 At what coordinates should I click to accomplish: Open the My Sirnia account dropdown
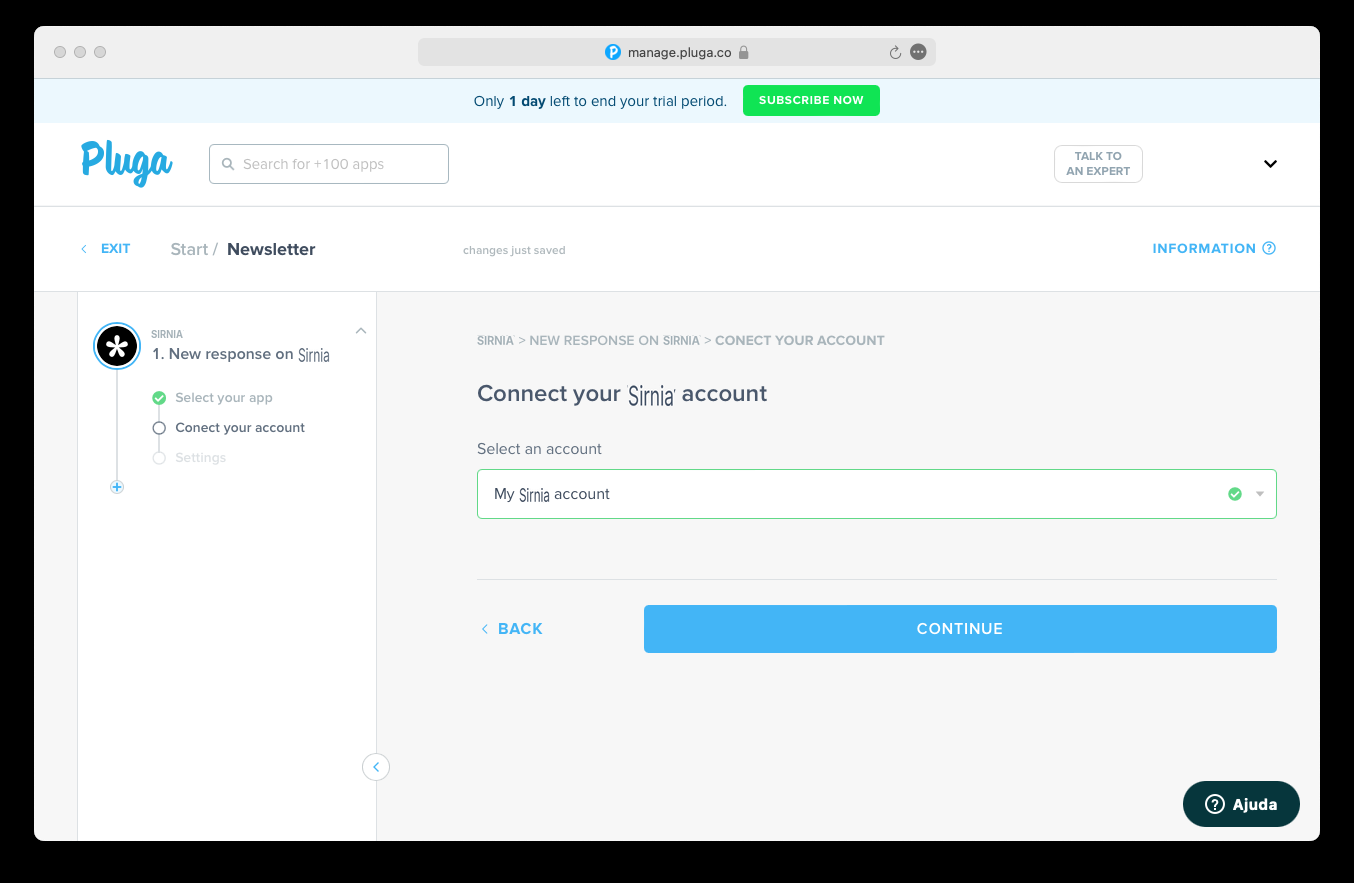click(x=877, y=494)
